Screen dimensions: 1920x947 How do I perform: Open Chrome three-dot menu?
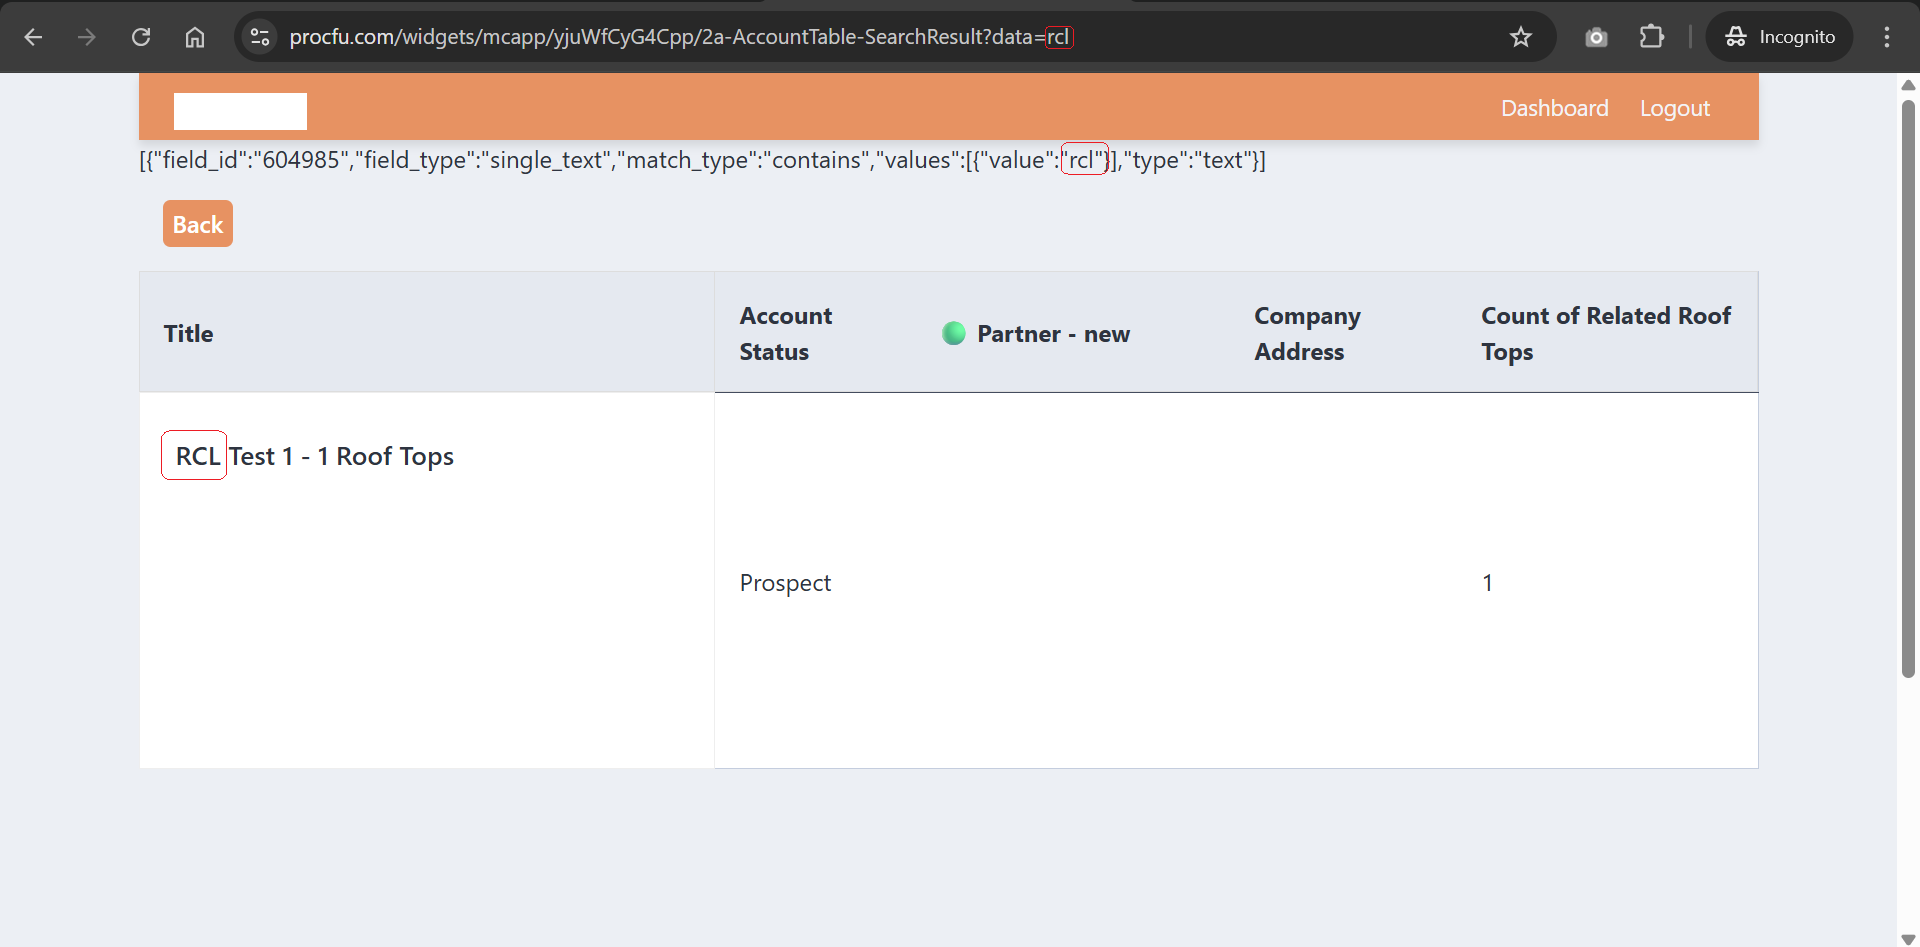point(1886,37)
